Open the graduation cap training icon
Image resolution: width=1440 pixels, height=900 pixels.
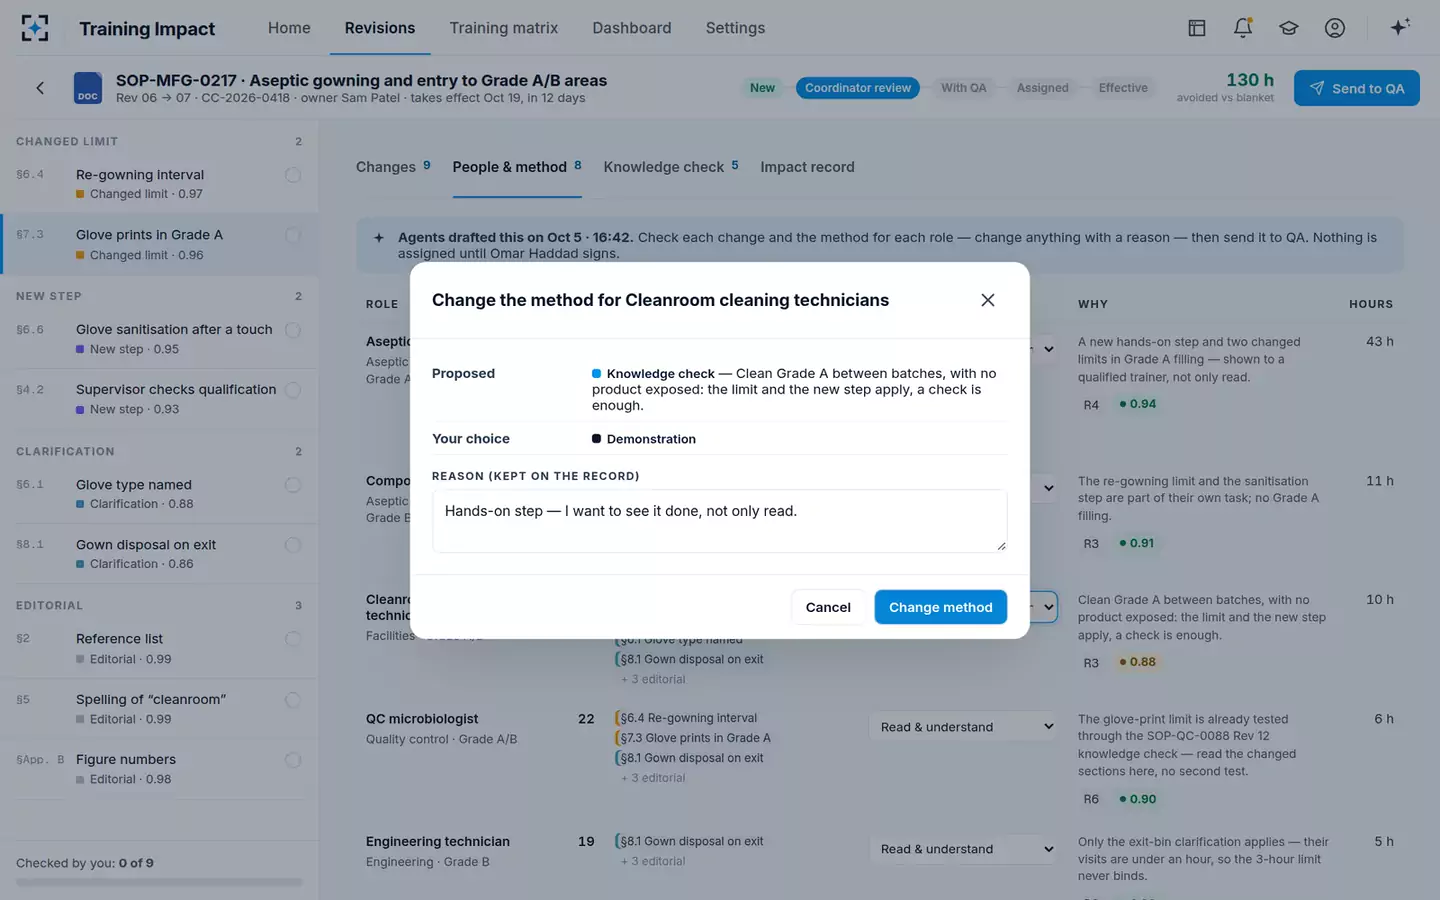(1289, 28)
